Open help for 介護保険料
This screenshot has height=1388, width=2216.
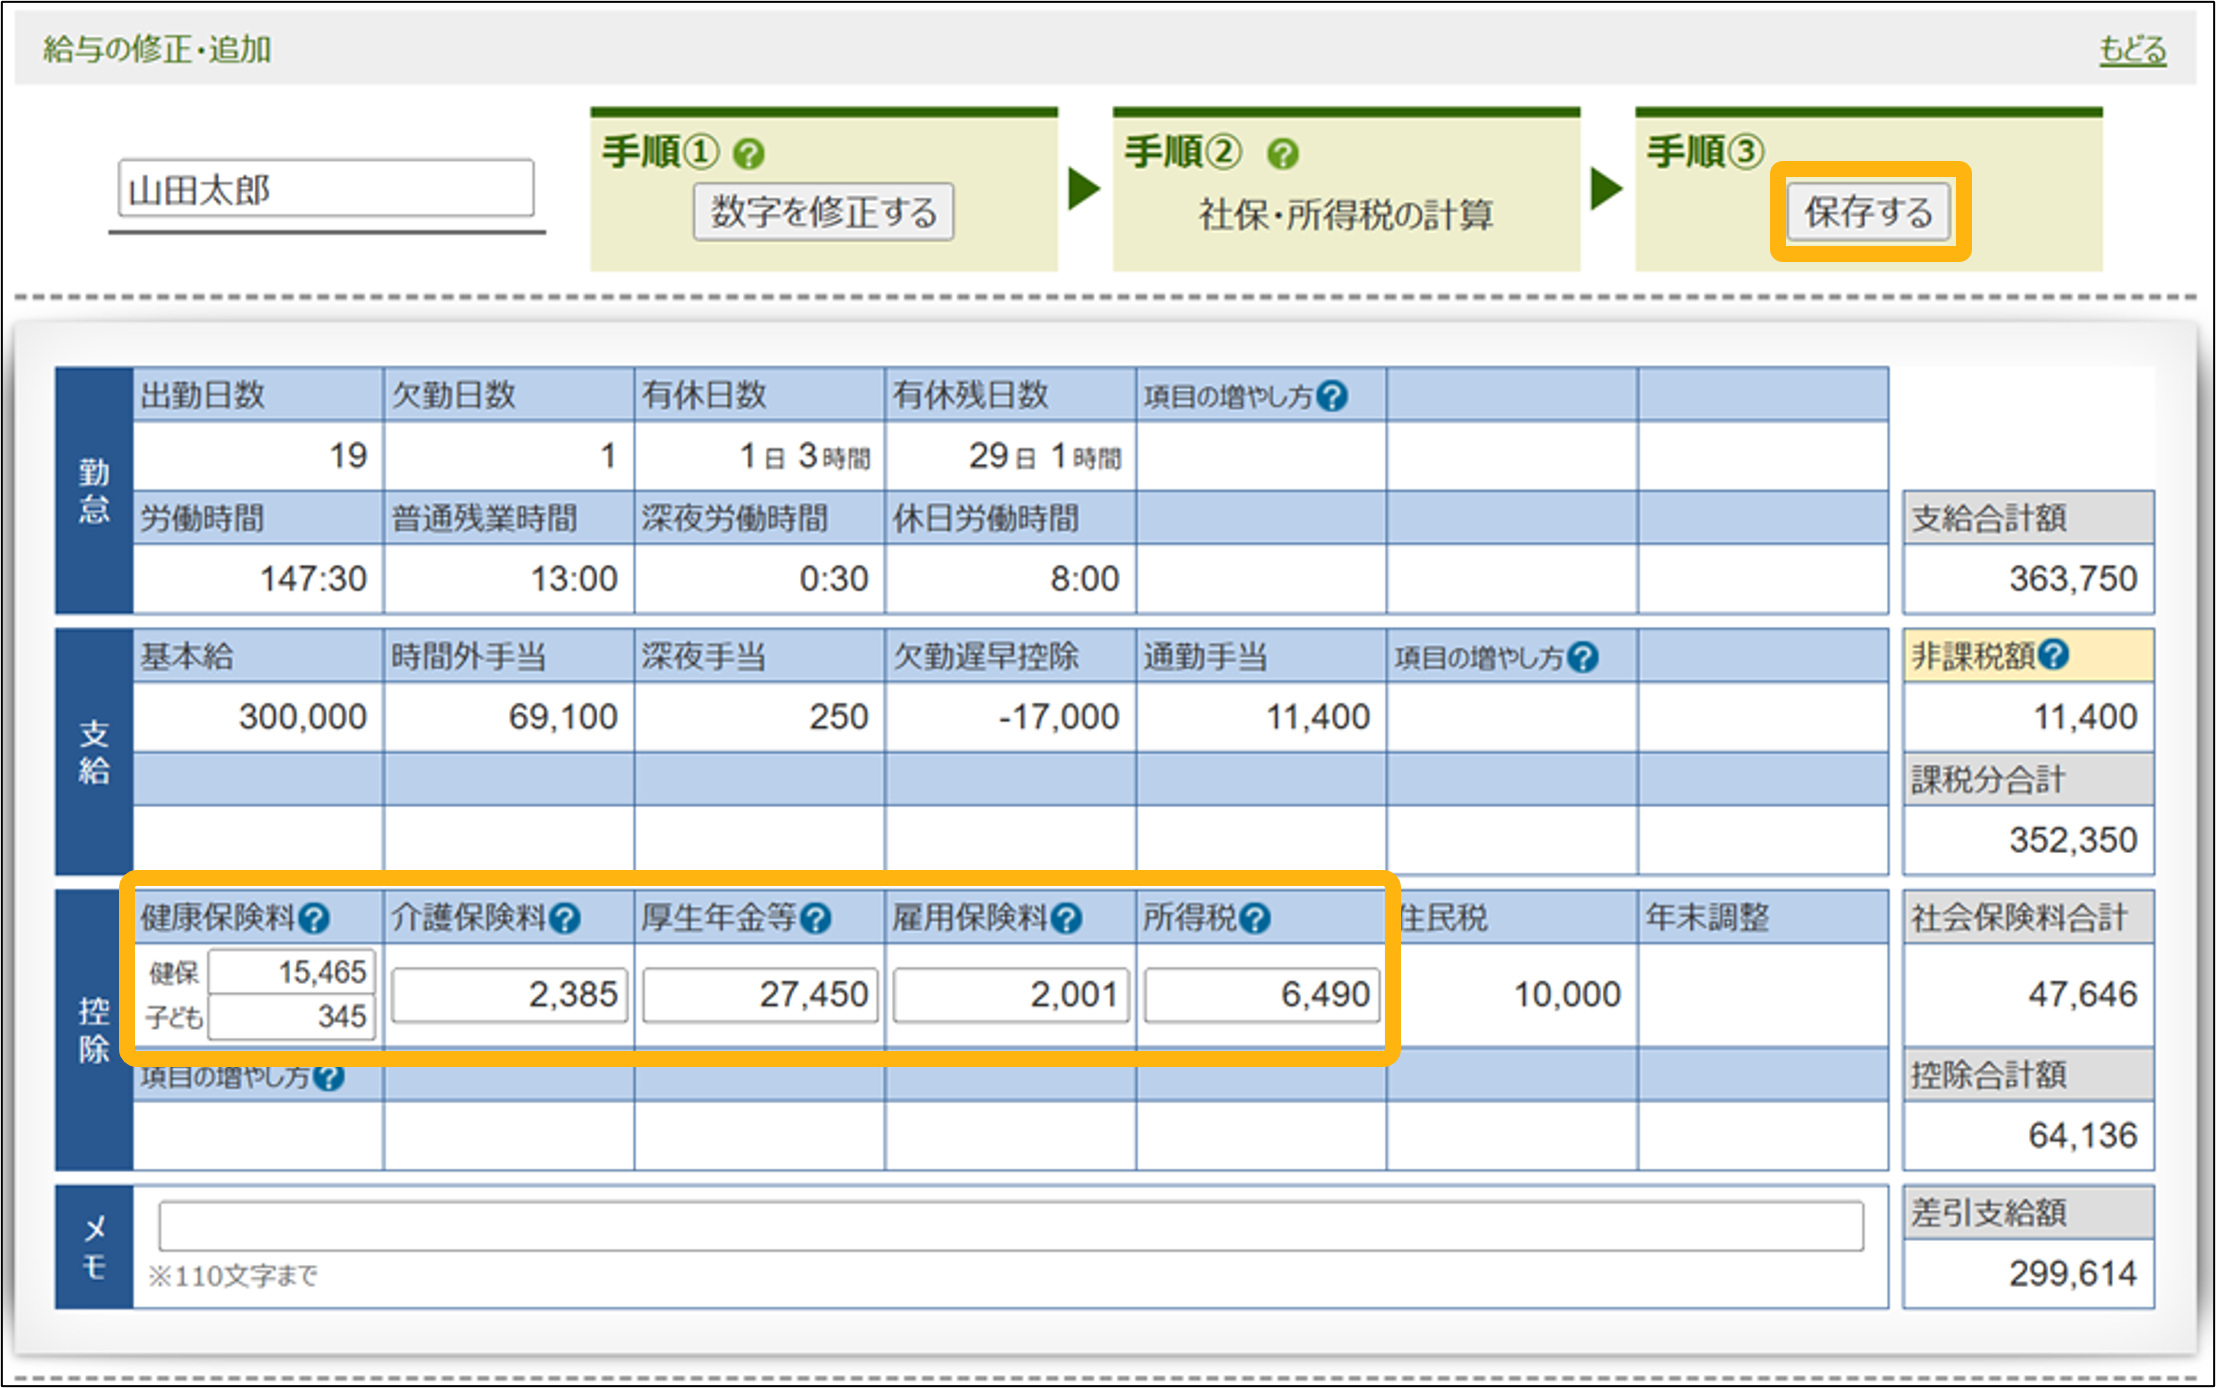[x=565, y=918]
